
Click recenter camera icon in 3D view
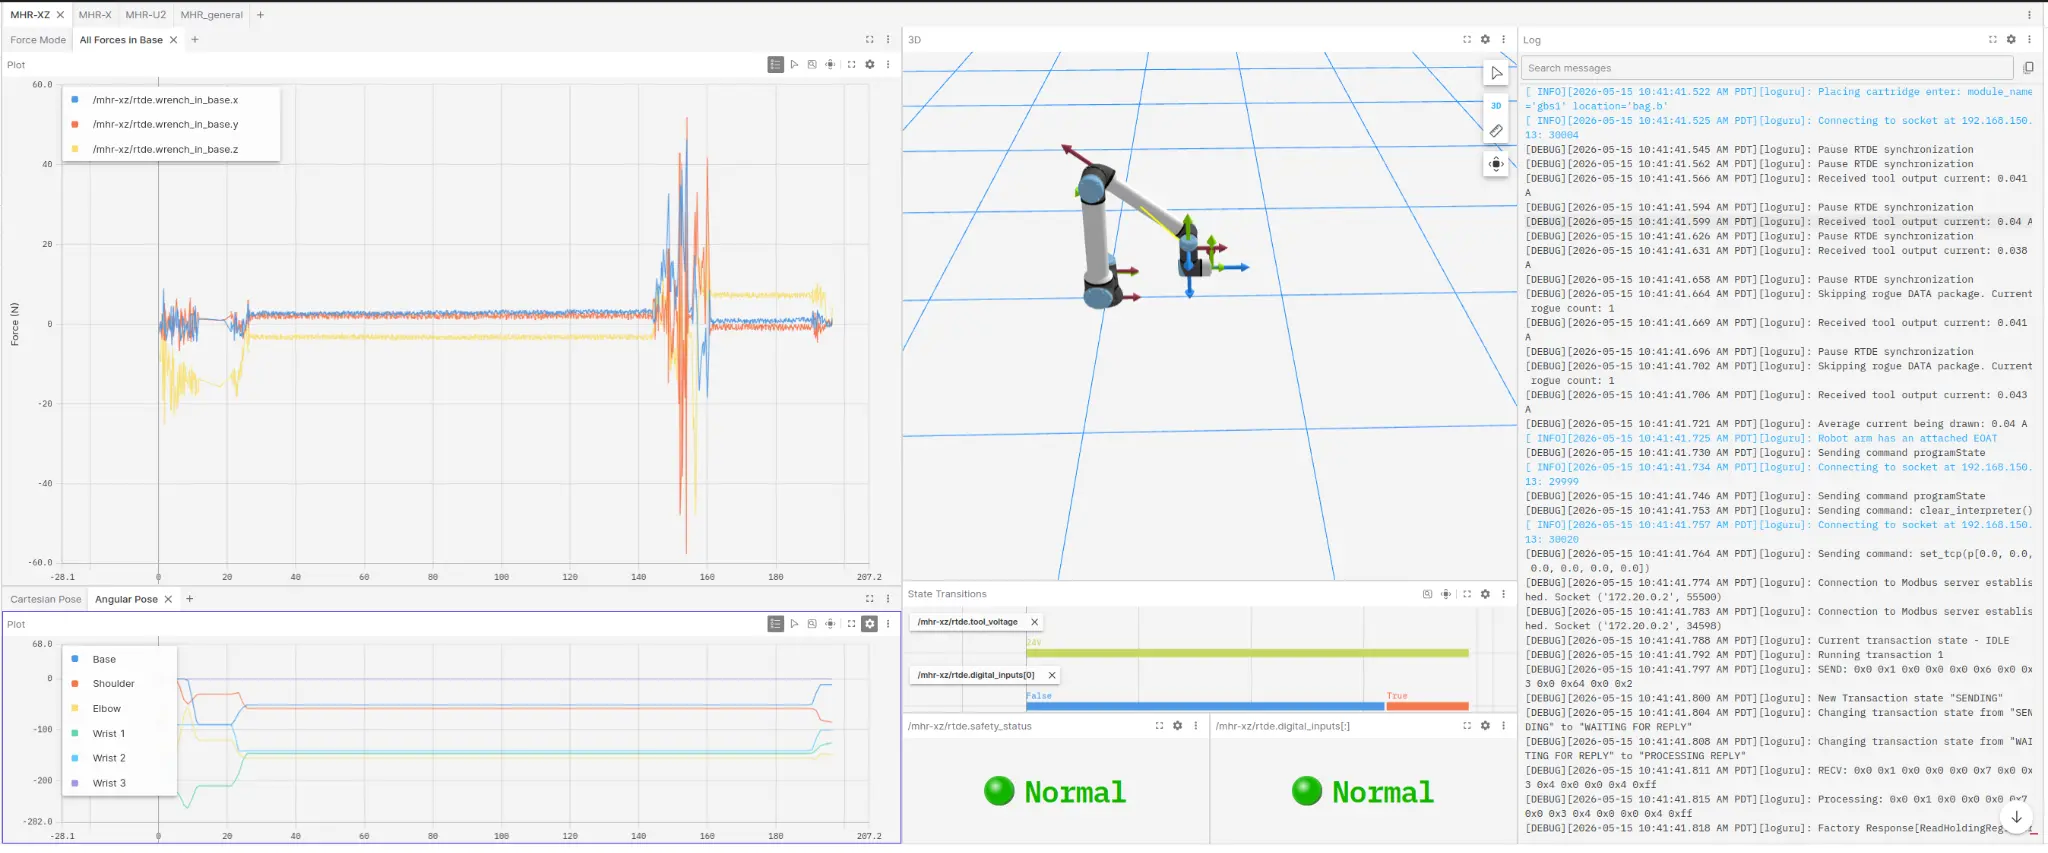(x=1496, y=164)
